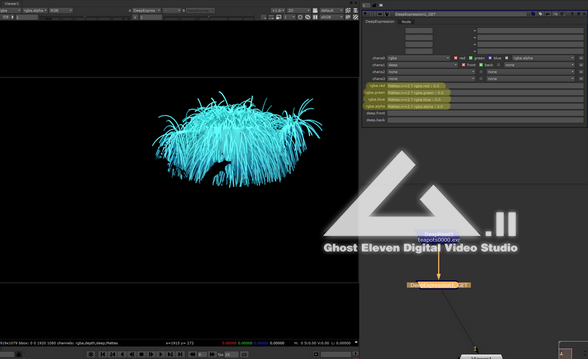Image resolution: width=588 pixels, height=361 pixels.
Task: Go to the last frame
Action: tap(180, 354)
